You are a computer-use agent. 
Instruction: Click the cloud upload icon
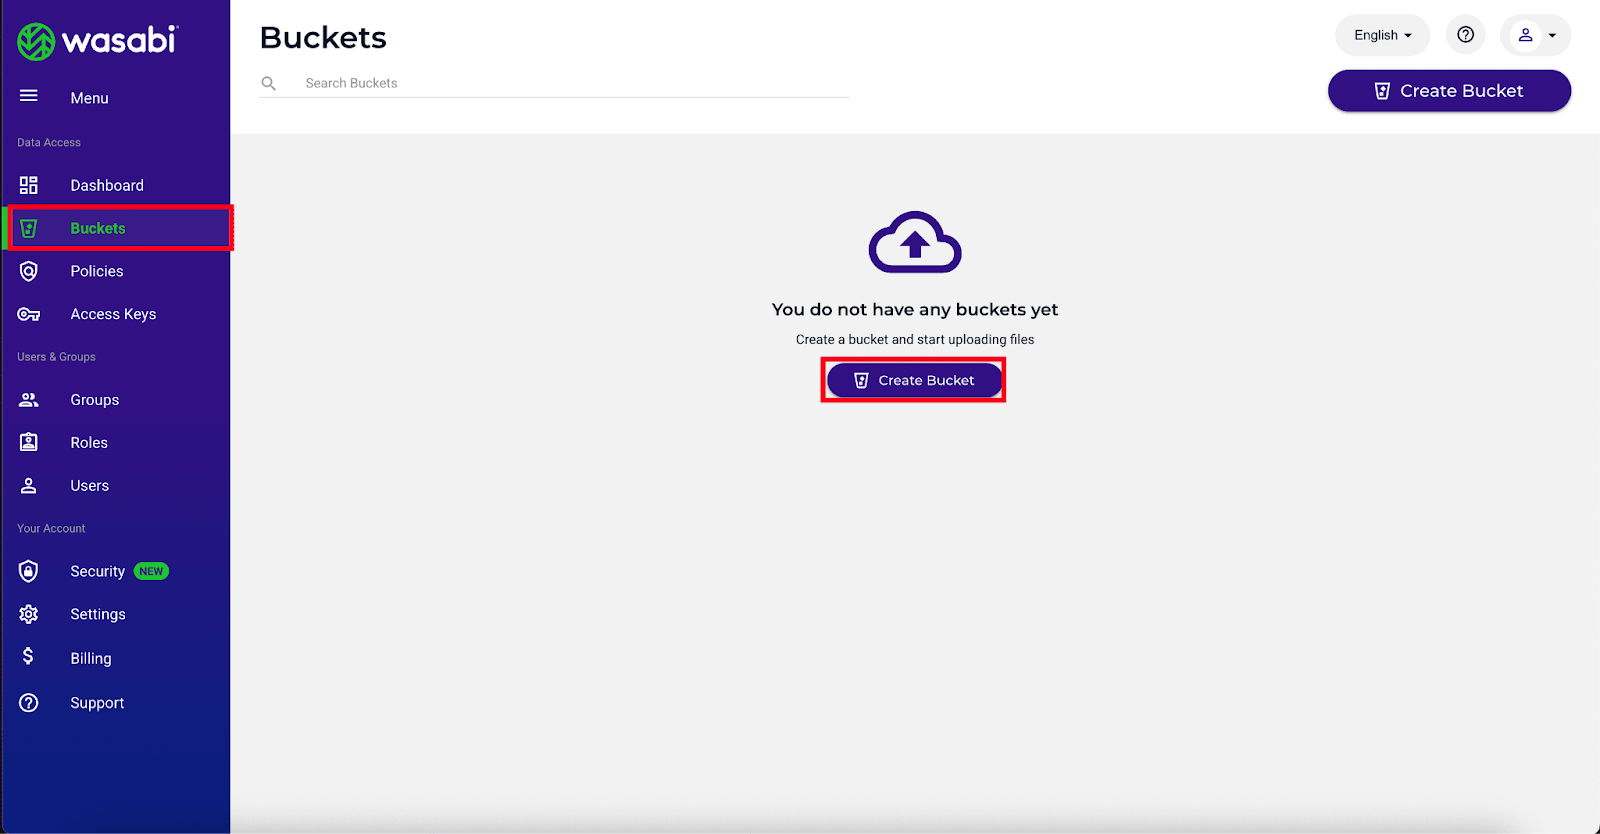click(x=915, y=242)
